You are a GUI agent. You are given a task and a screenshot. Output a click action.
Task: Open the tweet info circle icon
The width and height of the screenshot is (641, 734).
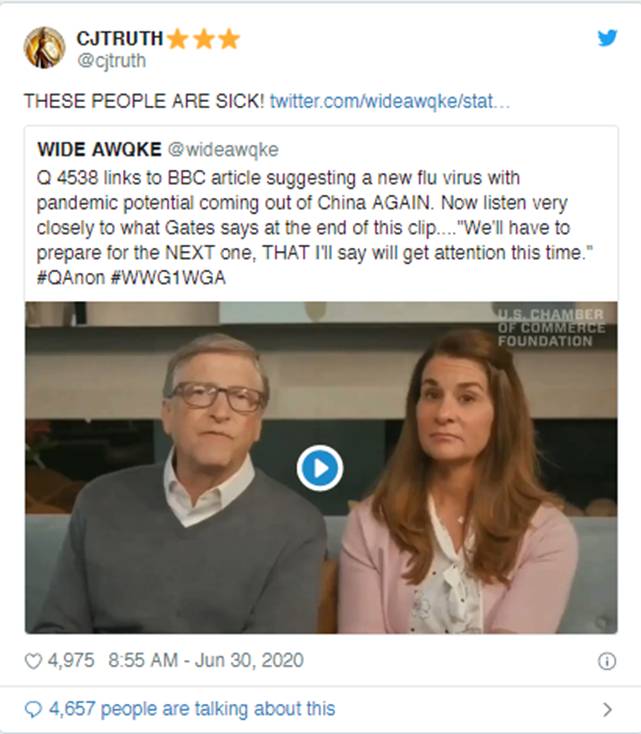(x=606, y=661)
